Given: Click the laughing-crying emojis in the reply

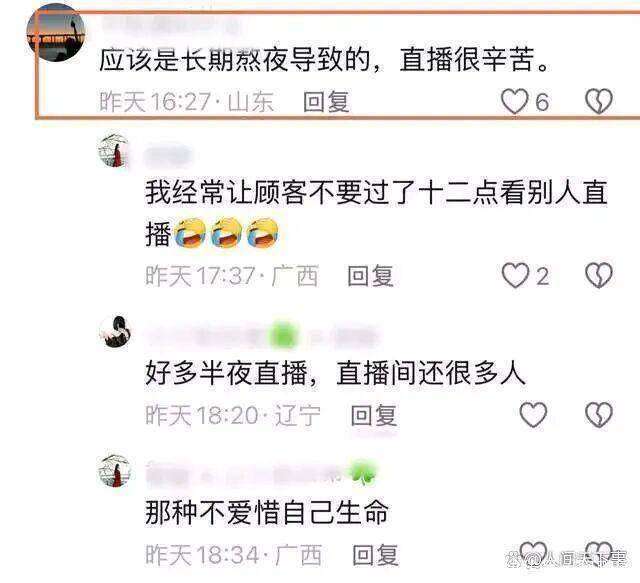Looking at the screenshot, I should pyautogui.click(x=226, y=233).
